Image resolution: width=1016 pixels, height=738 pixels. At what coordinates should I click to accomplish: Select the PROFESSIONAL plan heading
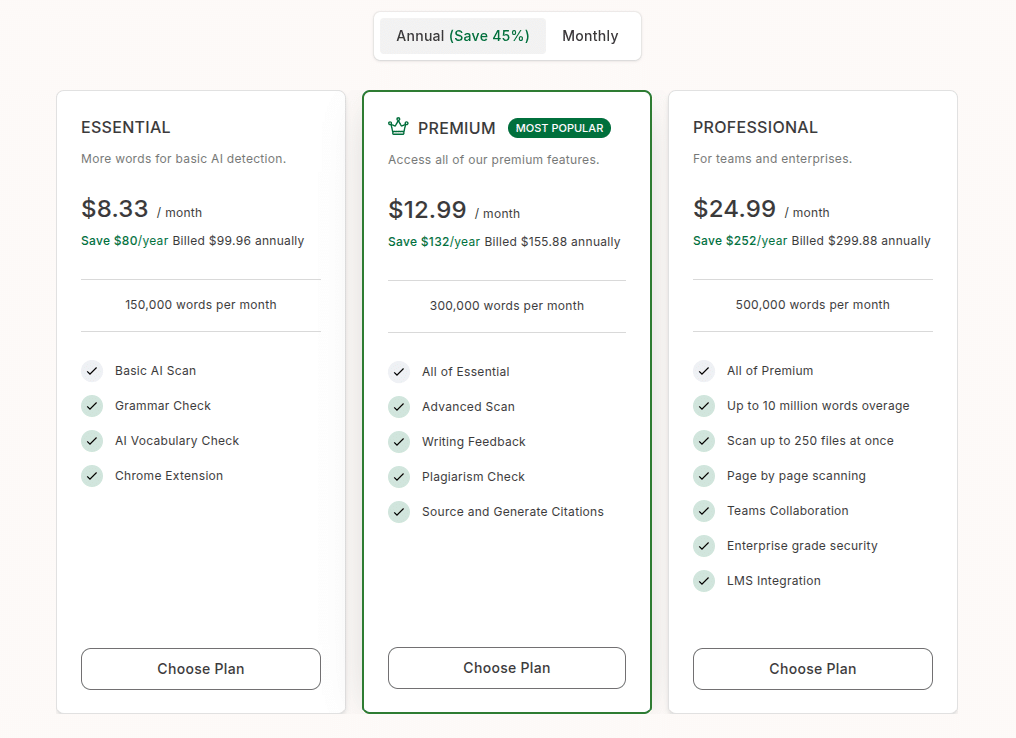(755, 127)
